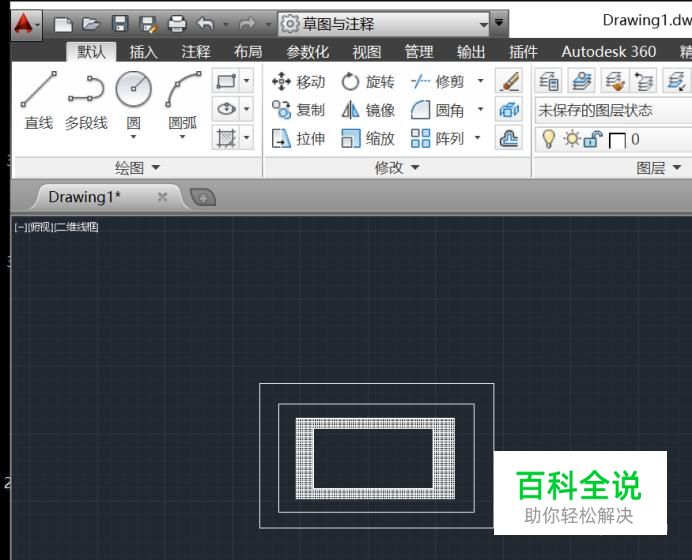
Task: Open the layer state dropdown 未保存的图层状态
Action: pos(613,110)
